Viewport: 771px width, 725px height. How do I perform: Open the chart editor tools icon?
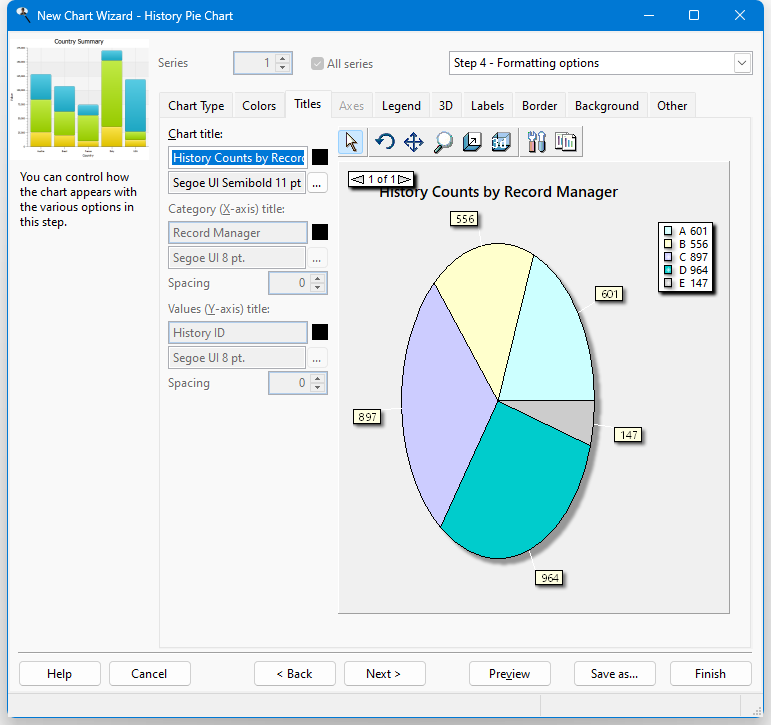[x=536, y=142]
